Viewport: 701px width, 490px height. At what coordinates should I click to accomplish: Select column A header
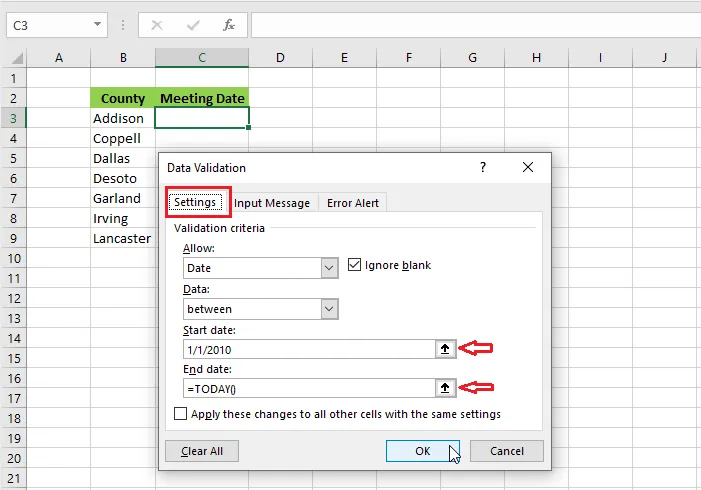click(x=59, y=58)
